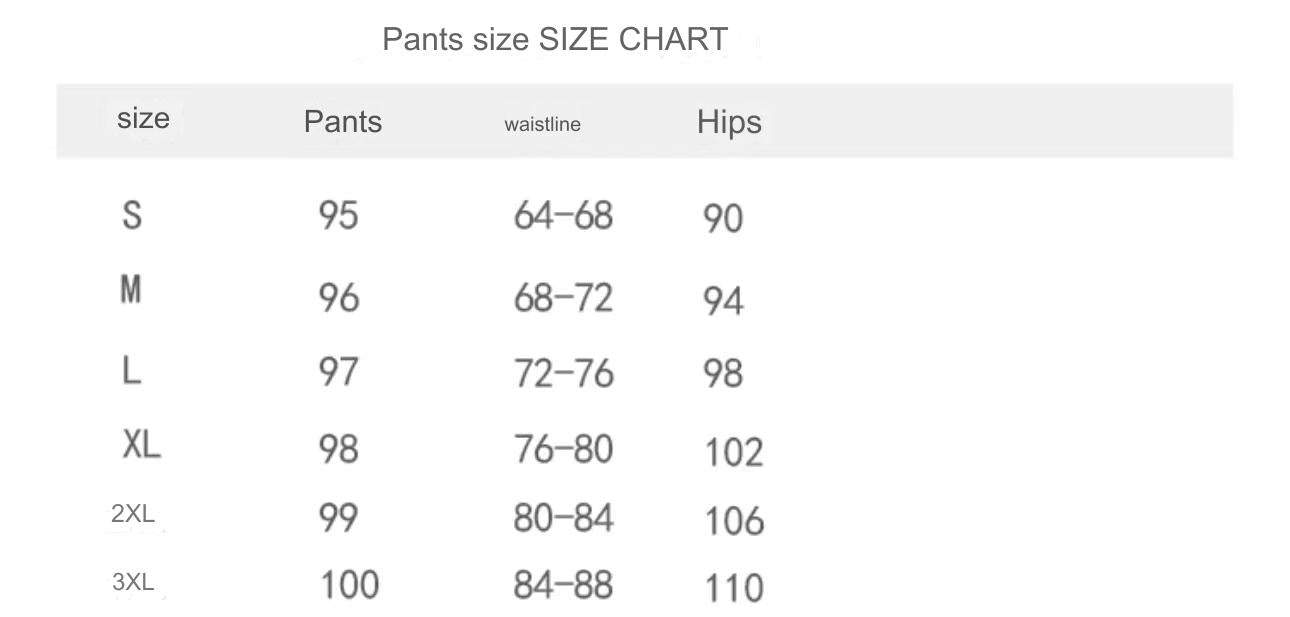The image size is (1290, 617).
Task: Click the 'Pants size SIZE CHART' title
Action: (x=555, y=40)
